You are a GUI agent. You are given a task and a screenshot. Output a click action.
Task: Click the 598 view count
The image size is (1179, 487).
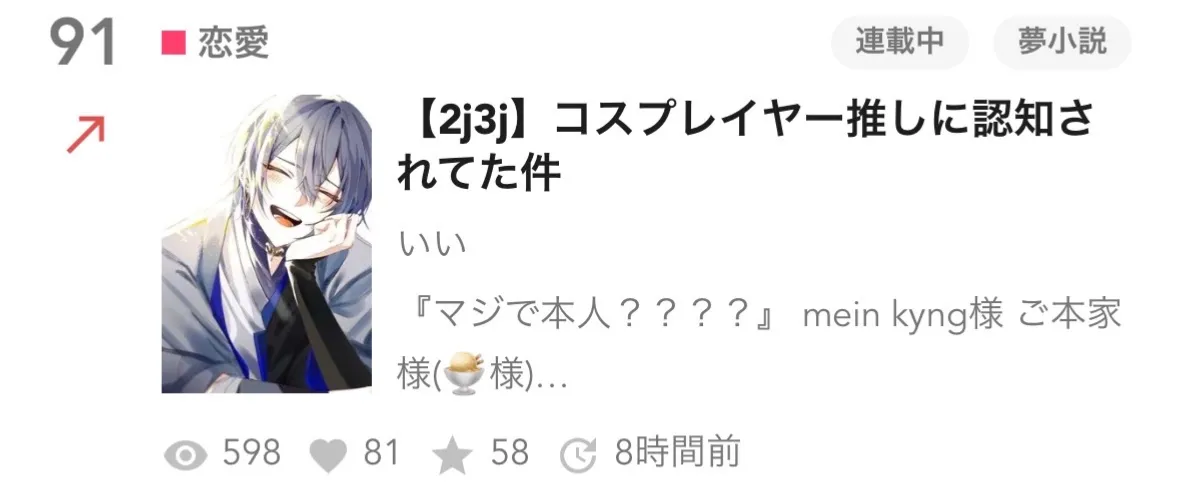(251, 453)
